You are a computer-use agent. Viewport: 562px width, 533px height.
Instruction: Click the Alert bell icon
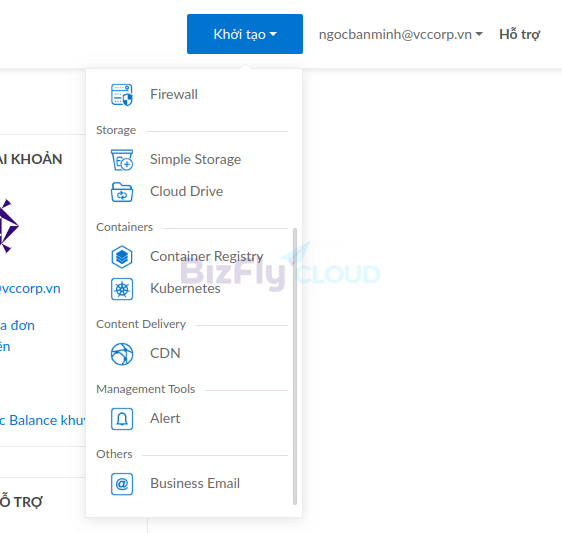(122, 419)
